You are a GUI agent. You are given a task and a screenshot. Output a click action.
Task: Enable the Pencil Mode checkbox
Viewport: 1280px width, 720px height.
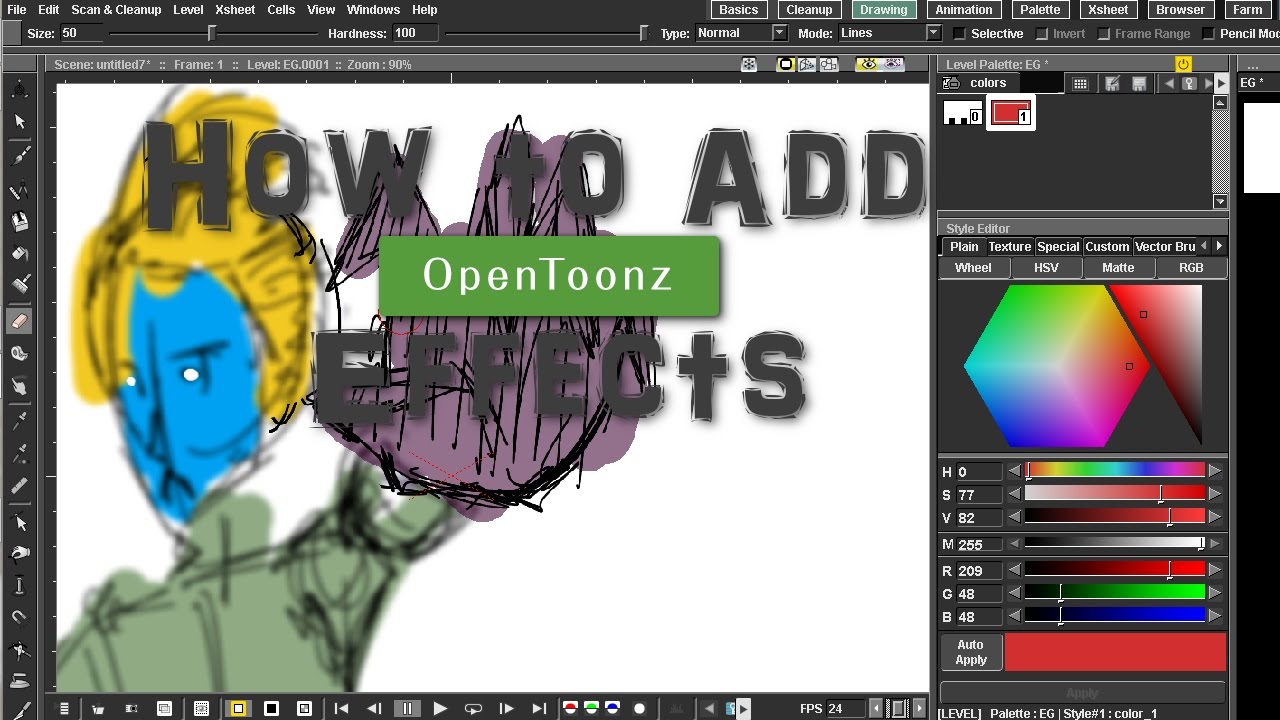pyautogui.click(x=1208, y=33)
